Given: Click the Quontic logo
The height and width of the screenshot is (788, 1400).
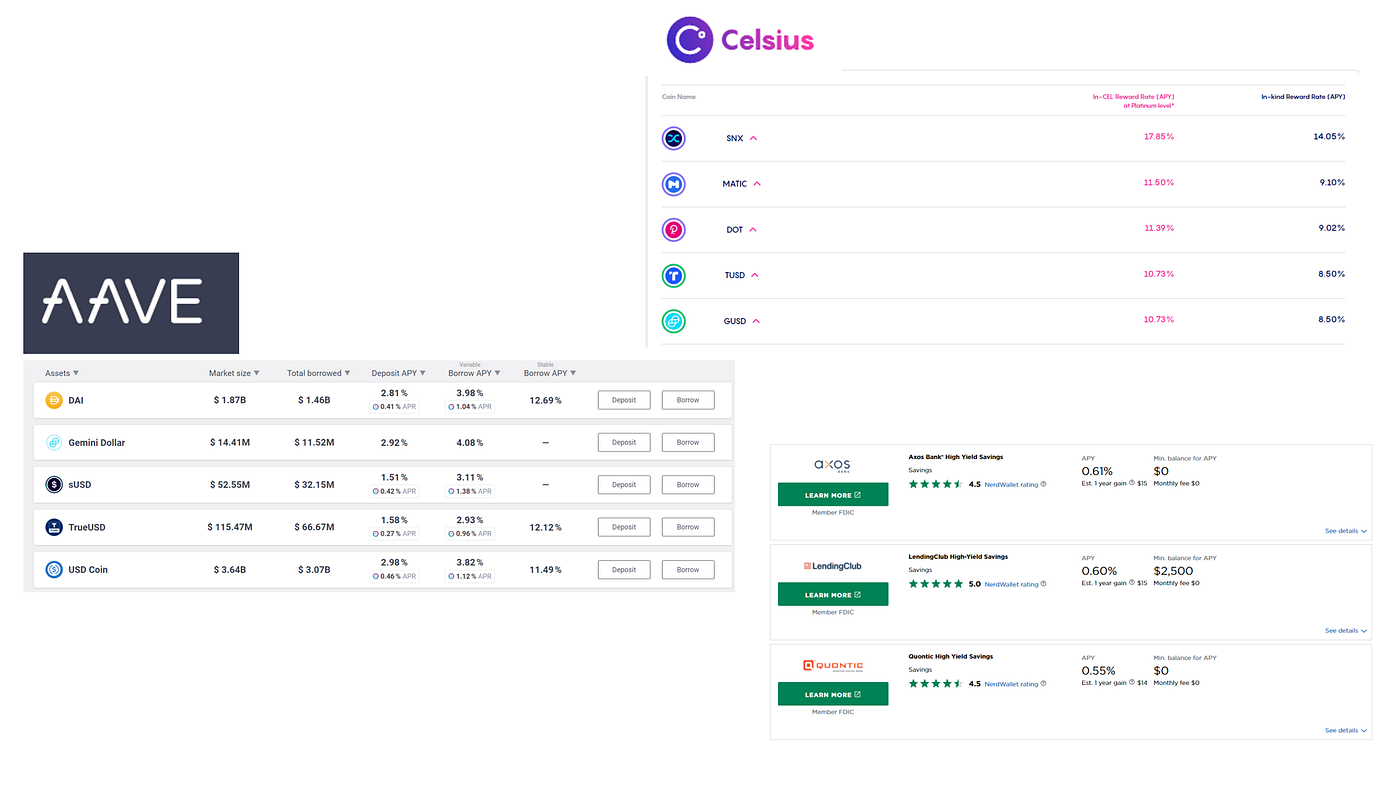Looking at the screenshot, I should coord(833,665).
